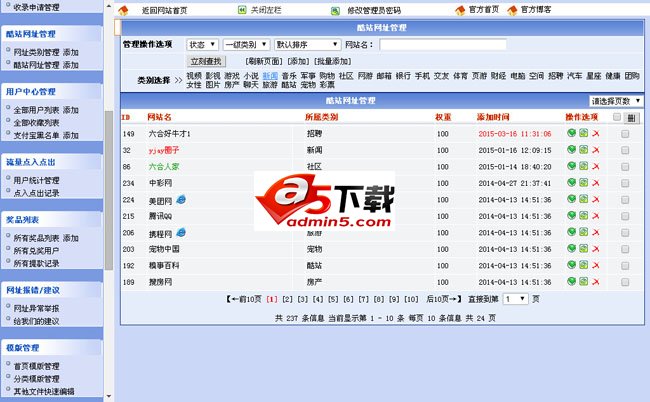Open 所有奖品列表 in the sidebar
The image size is (650, 402).
[36, 238]
